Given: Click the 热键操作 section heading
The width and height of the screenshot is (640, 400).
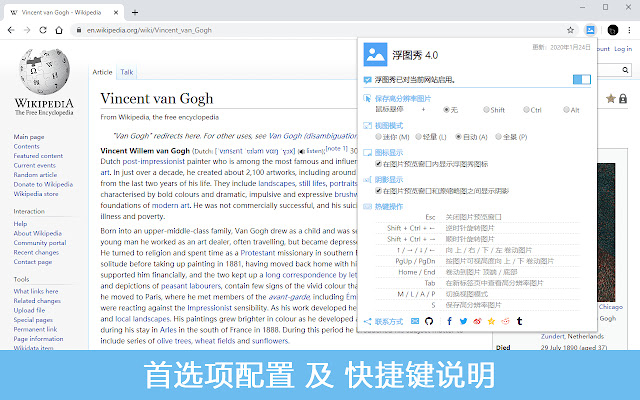Looking at the screenshot, I should [389, 207].
